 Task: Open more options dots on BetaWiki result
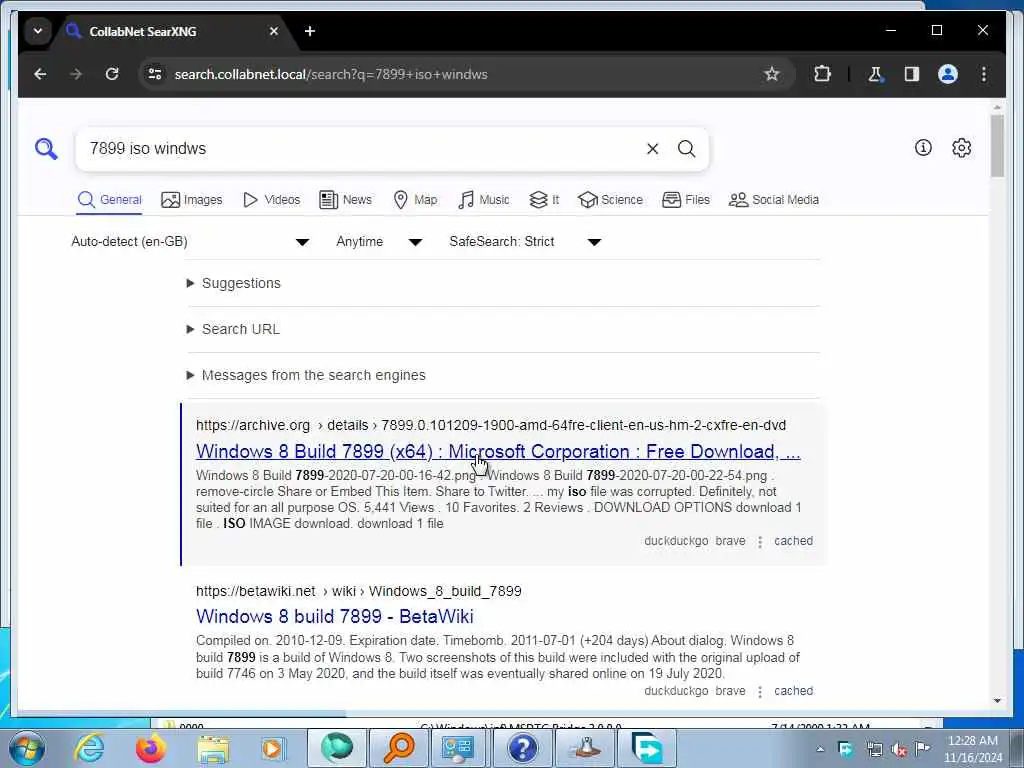[760, 692]
